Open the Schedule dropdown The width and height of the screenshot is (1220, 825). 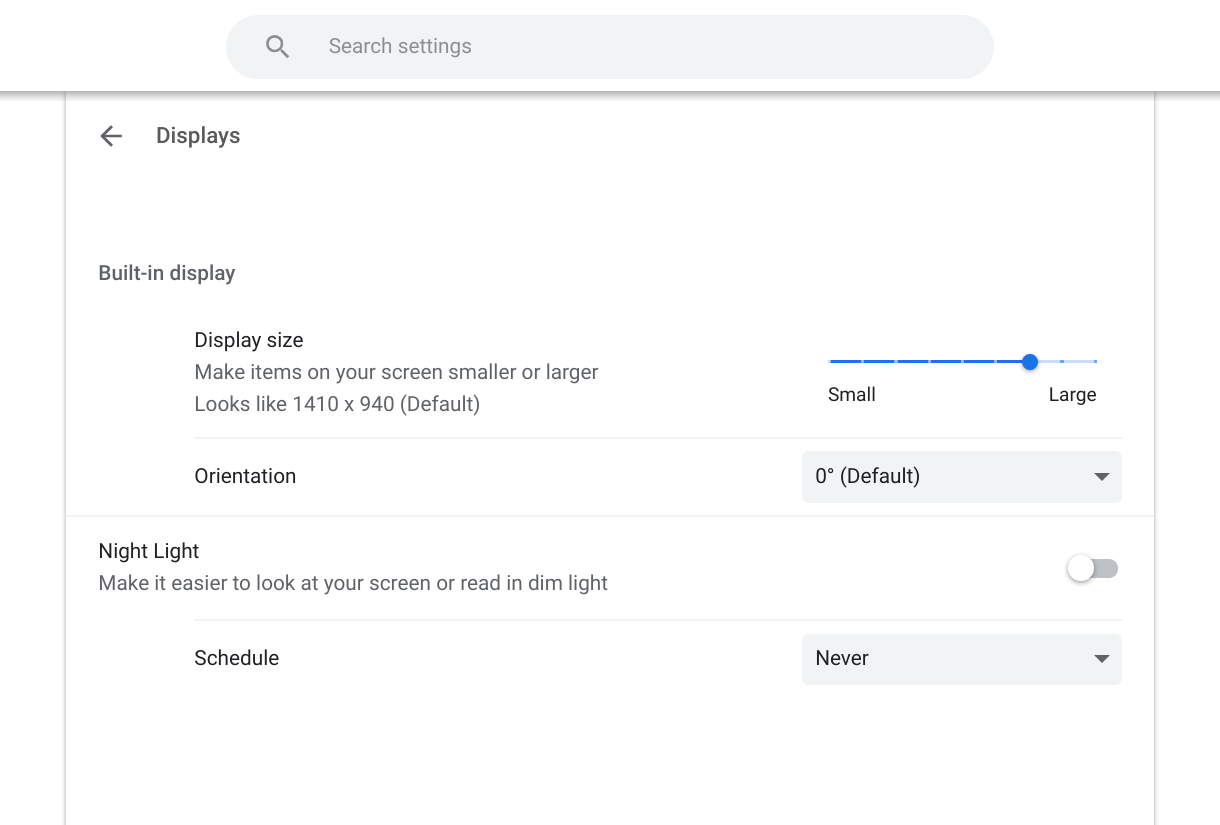click(x=960, y=659)
